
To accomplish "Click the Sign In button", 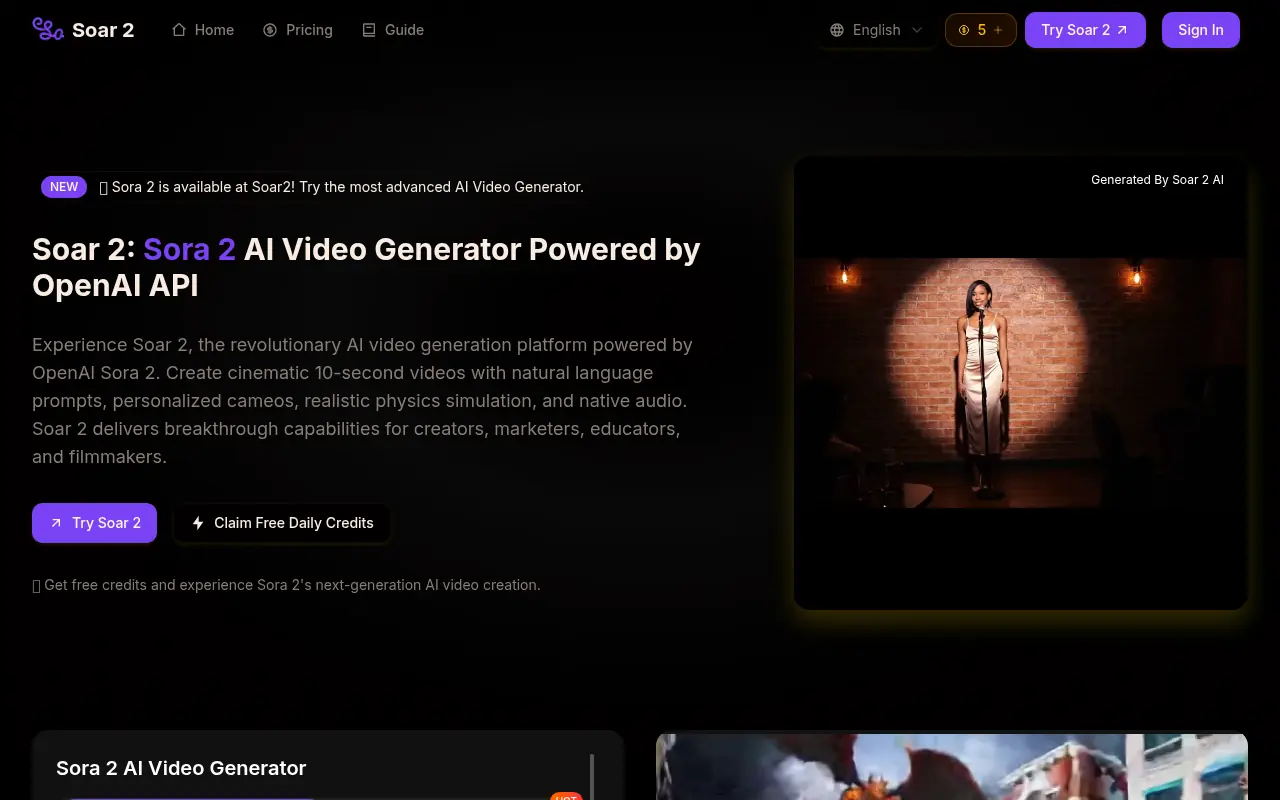I will click(x=1200, y=30).
